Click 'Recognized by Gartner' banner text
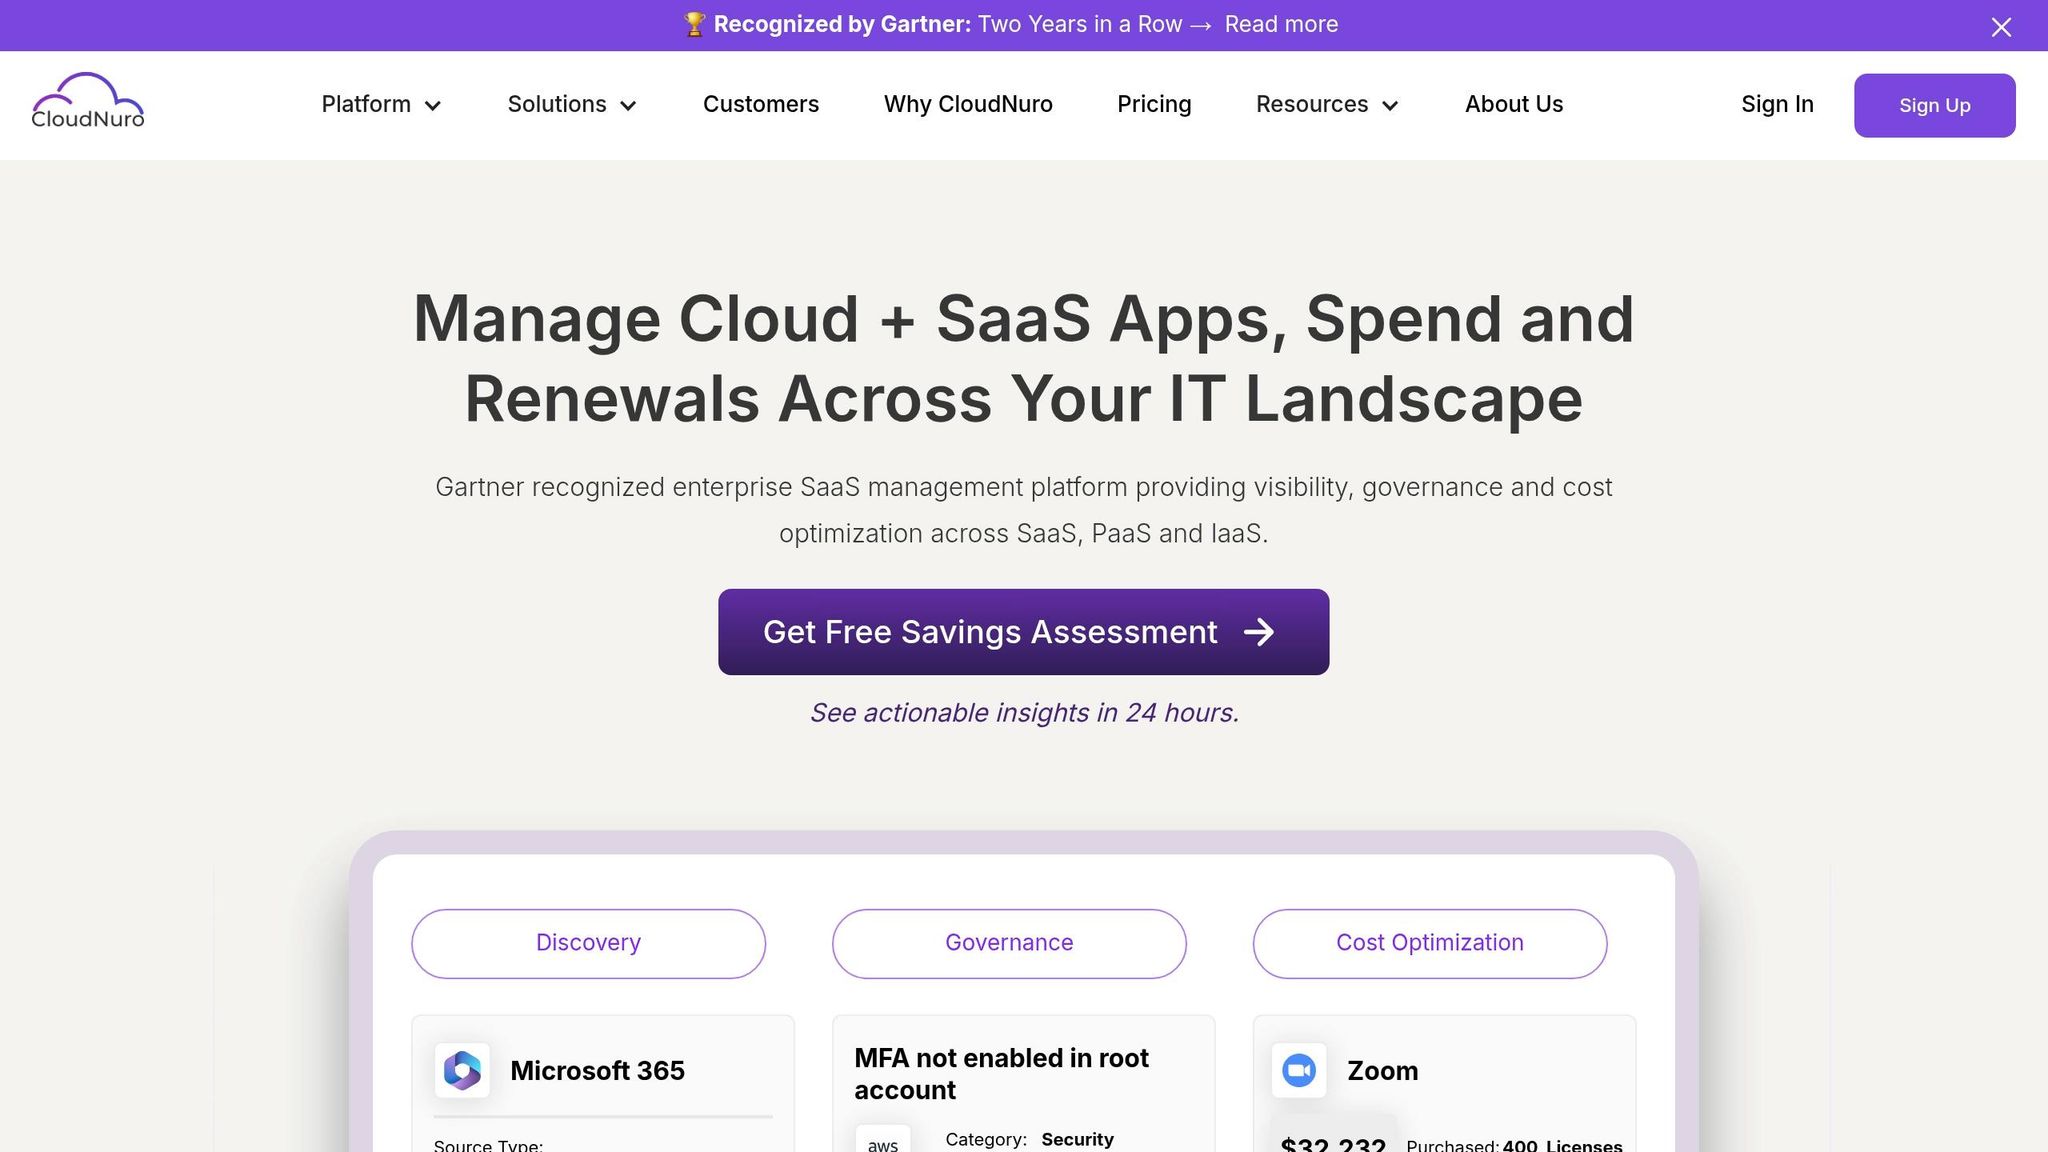The image size is (2048, 1152). pos(842,25)
